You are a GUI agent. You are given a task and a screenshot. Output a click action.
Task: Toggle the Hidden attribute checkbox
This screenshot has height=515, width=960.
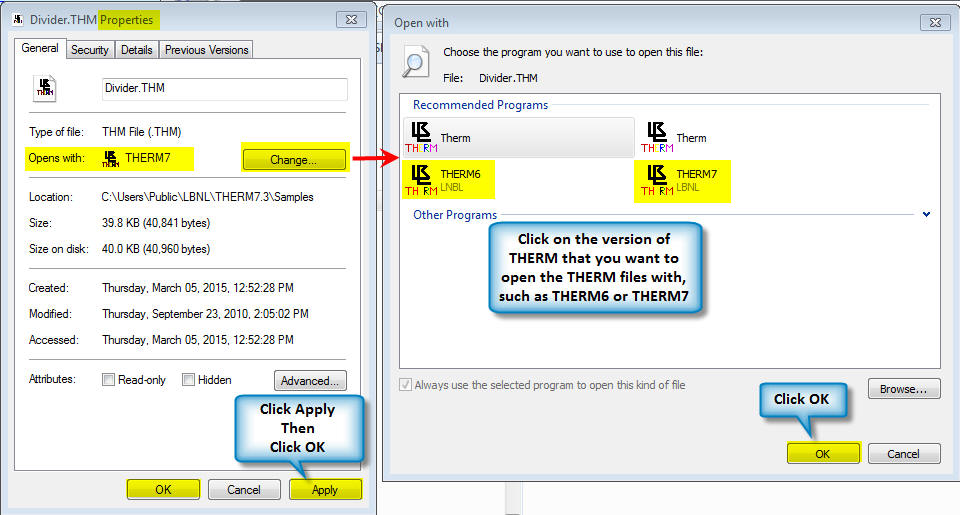point(189,380)
